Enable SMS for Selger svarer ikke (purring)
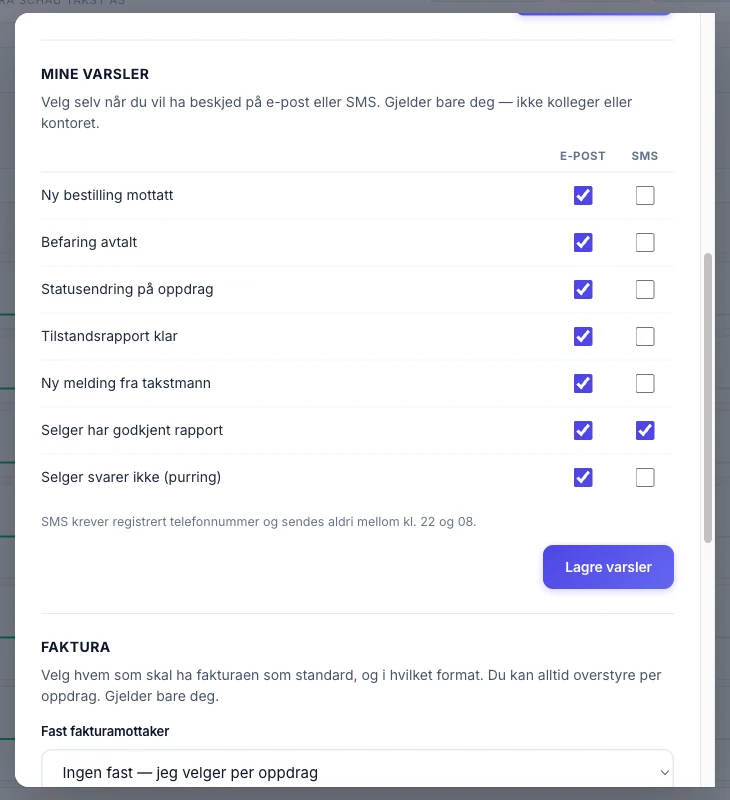Viewport: 730px width, 800px height. click(x=645, y=477)
